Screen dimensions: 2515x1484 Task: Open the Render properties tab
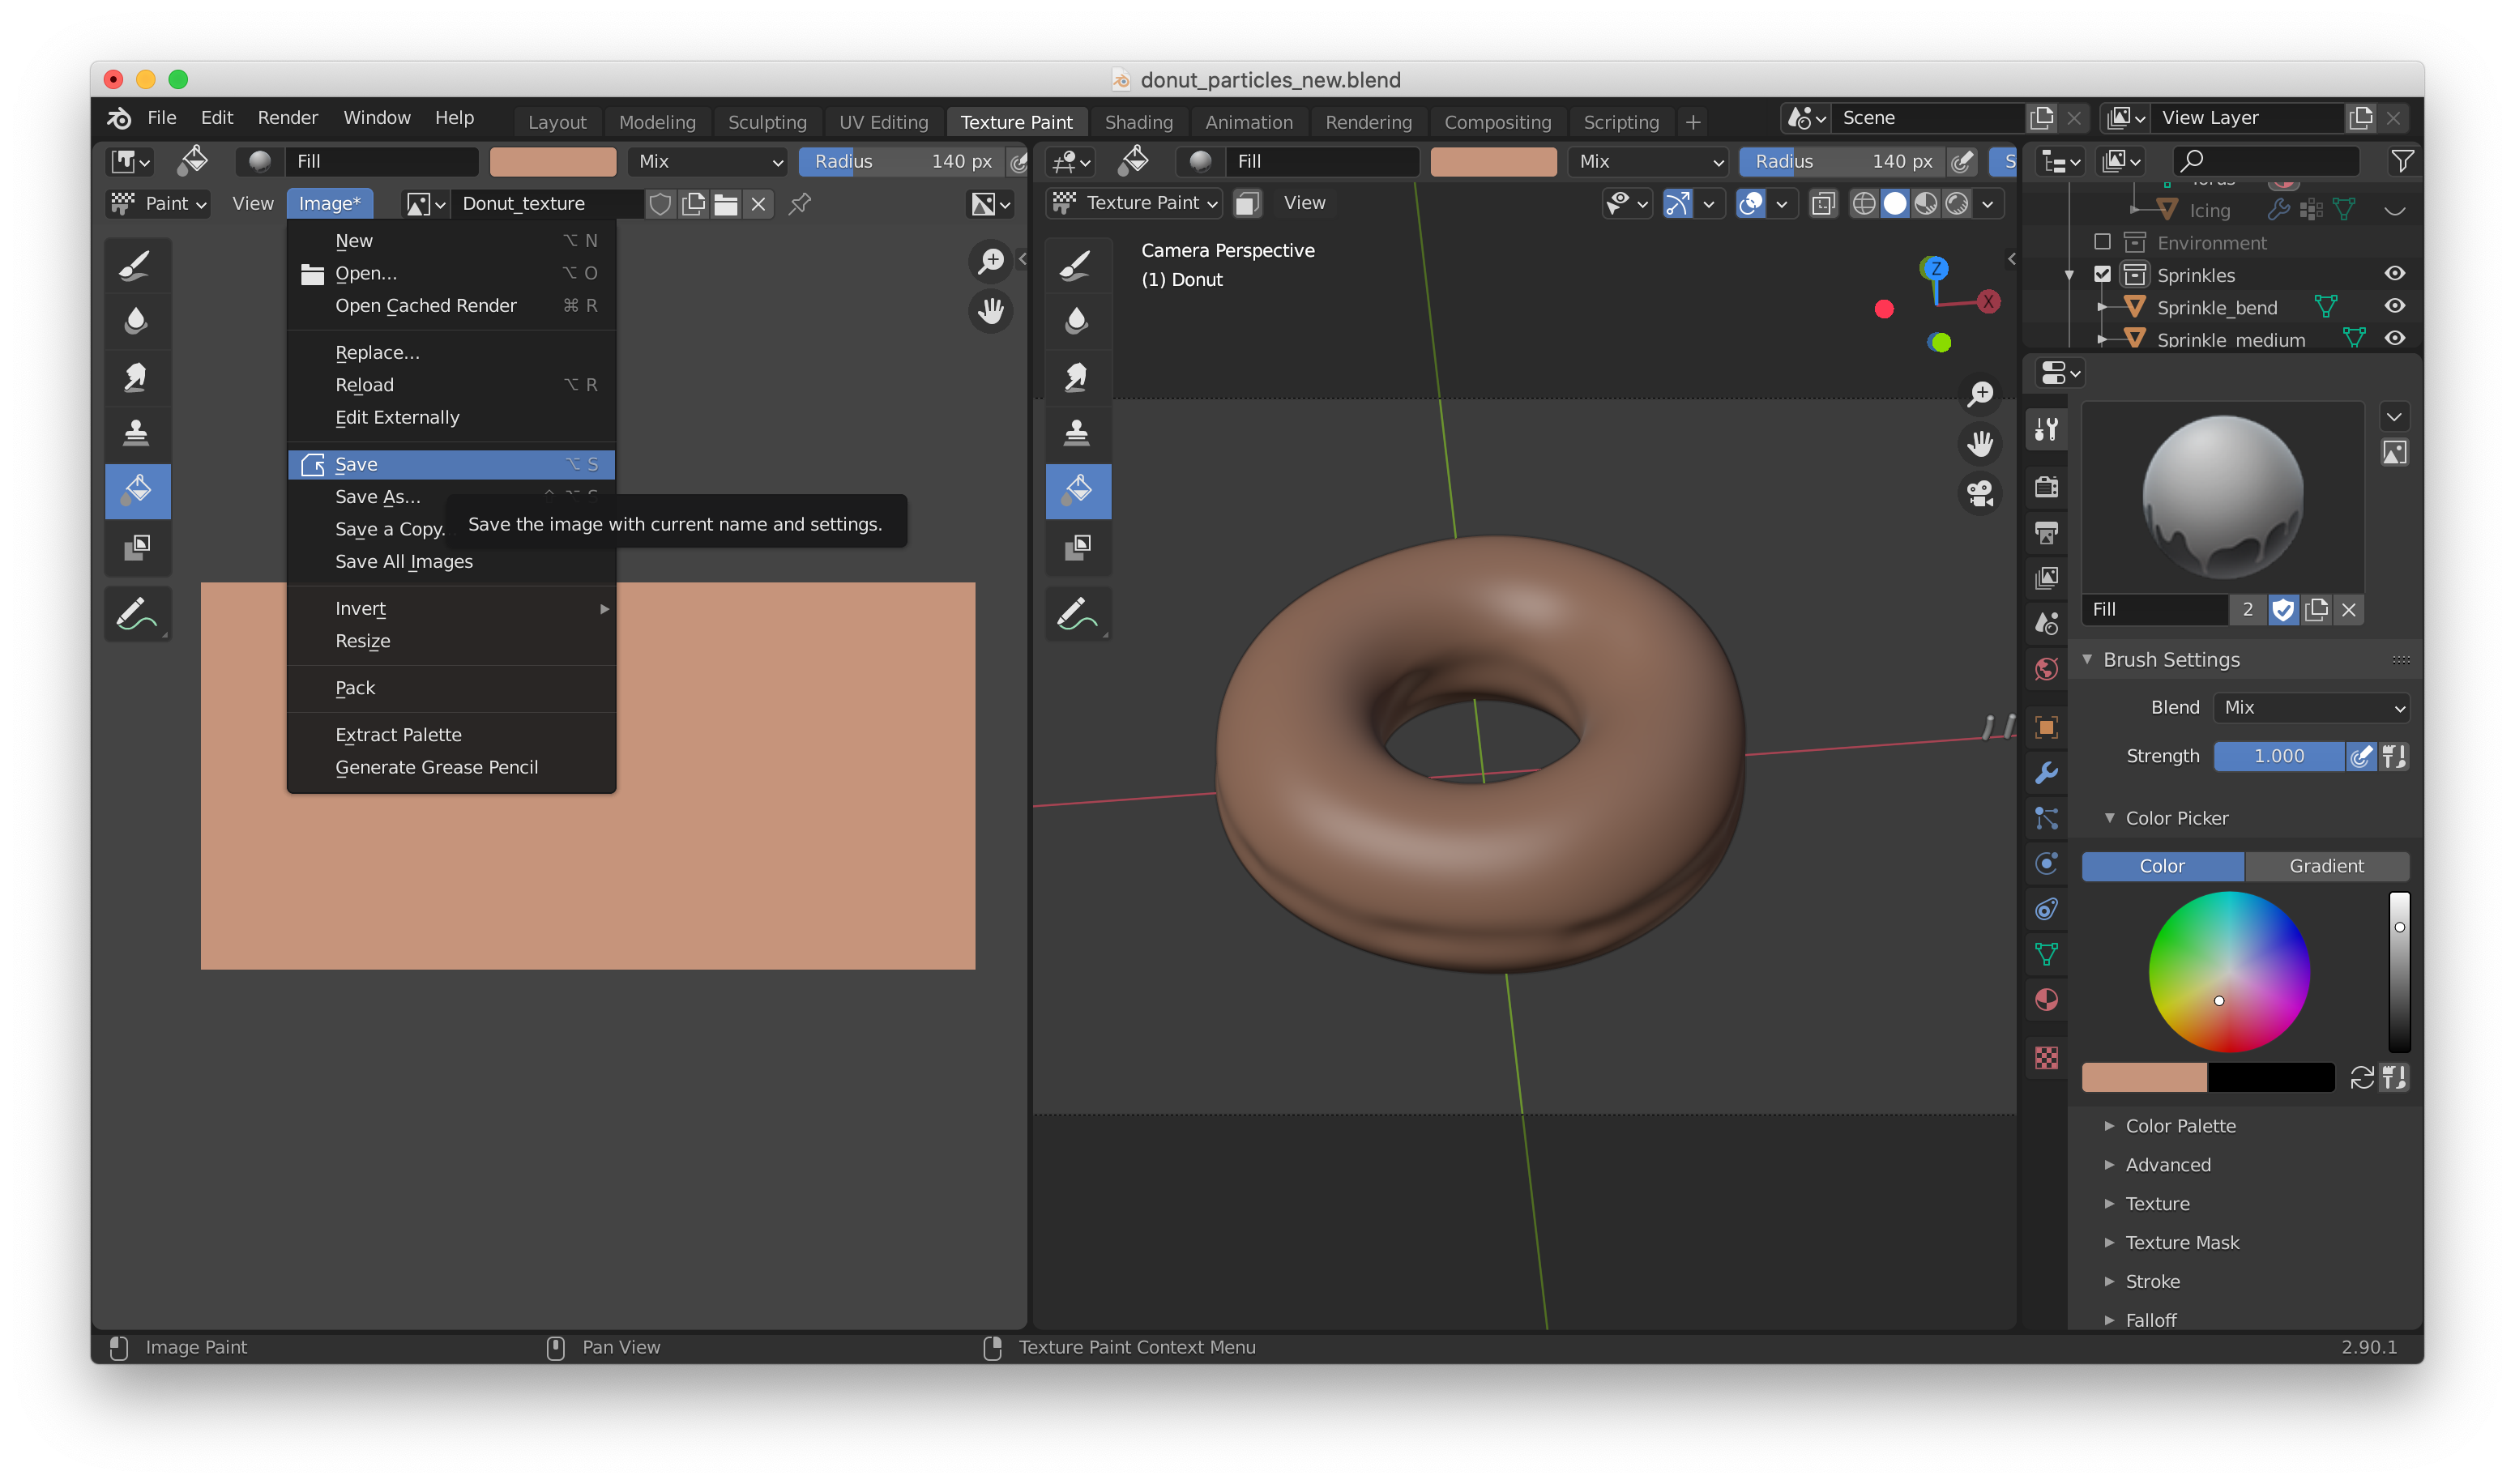coord(2046,487)
